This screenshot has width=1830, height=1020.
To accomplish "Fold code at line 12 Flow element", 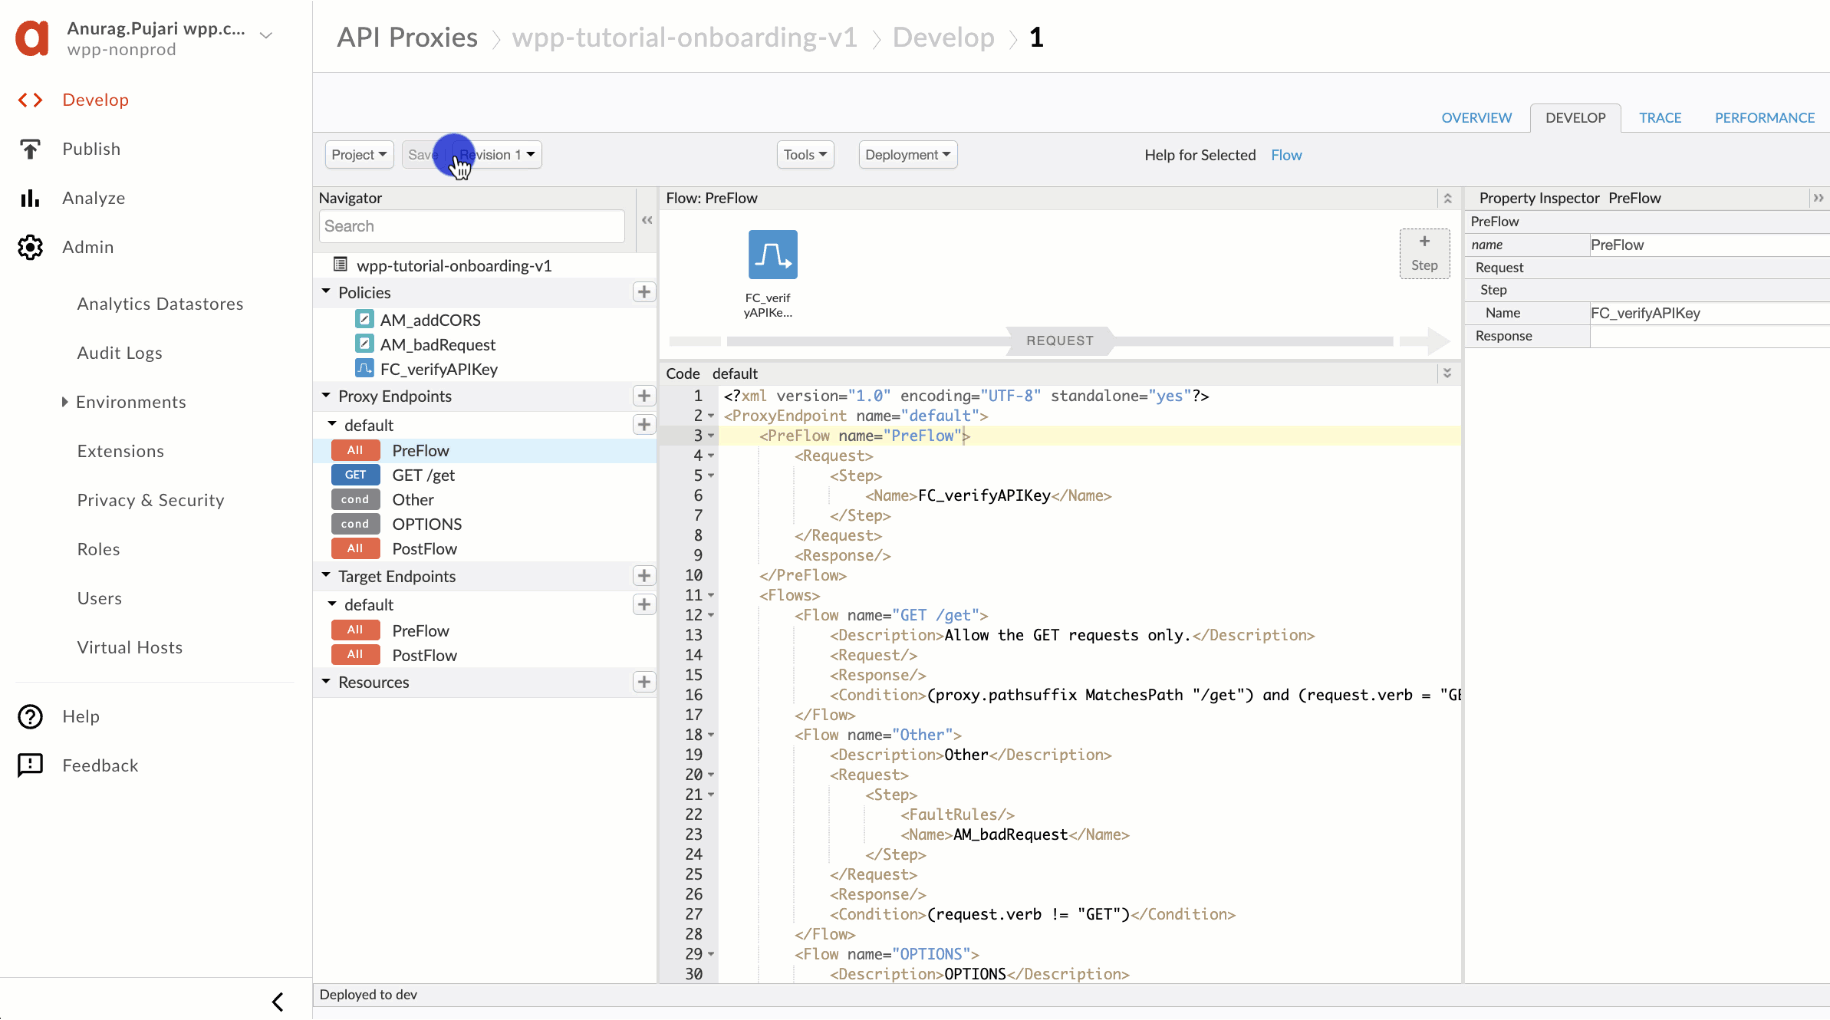I will (711, 616).
